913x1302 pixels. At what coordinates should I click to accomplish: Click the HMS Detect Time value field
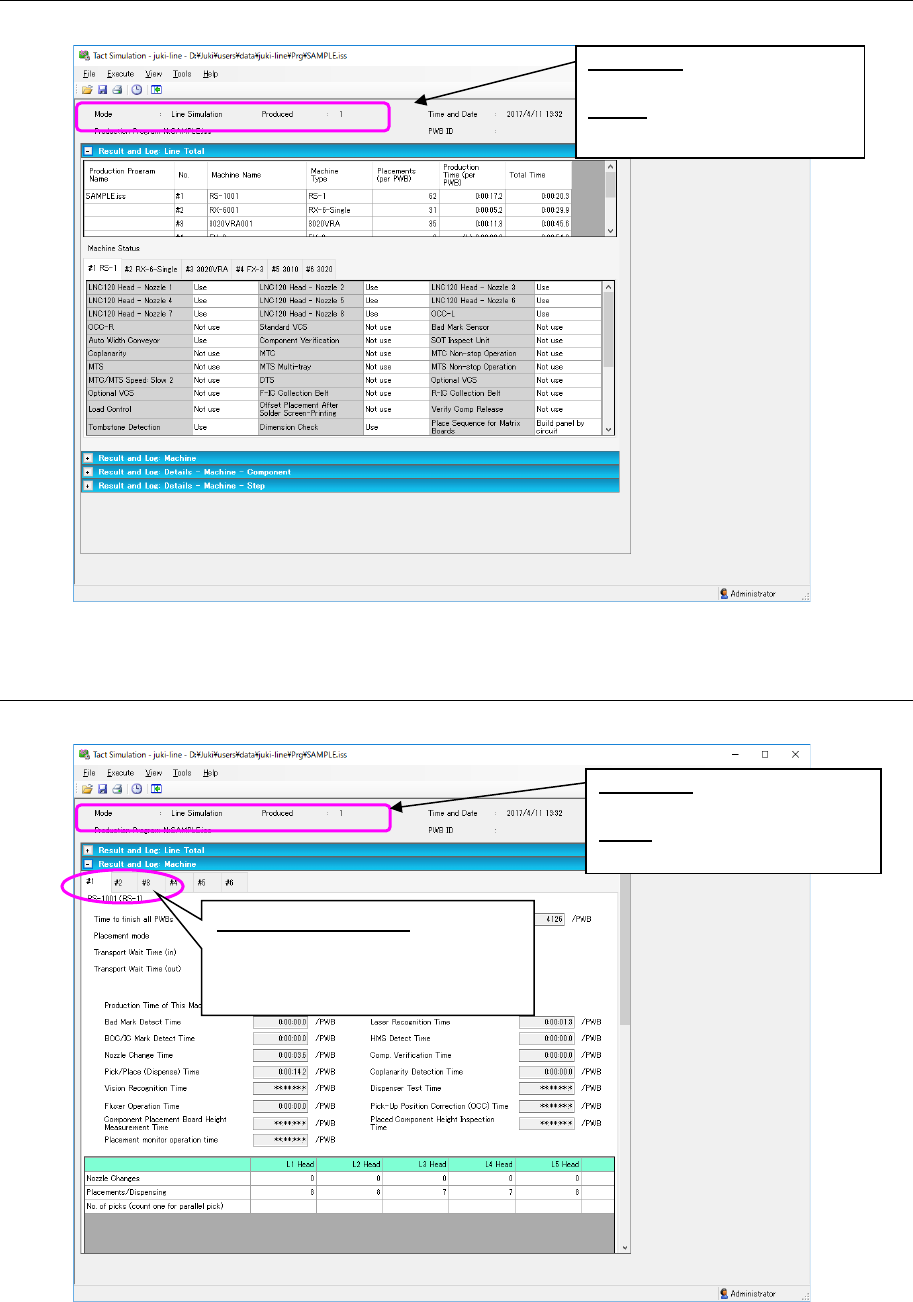[549, 1039]
